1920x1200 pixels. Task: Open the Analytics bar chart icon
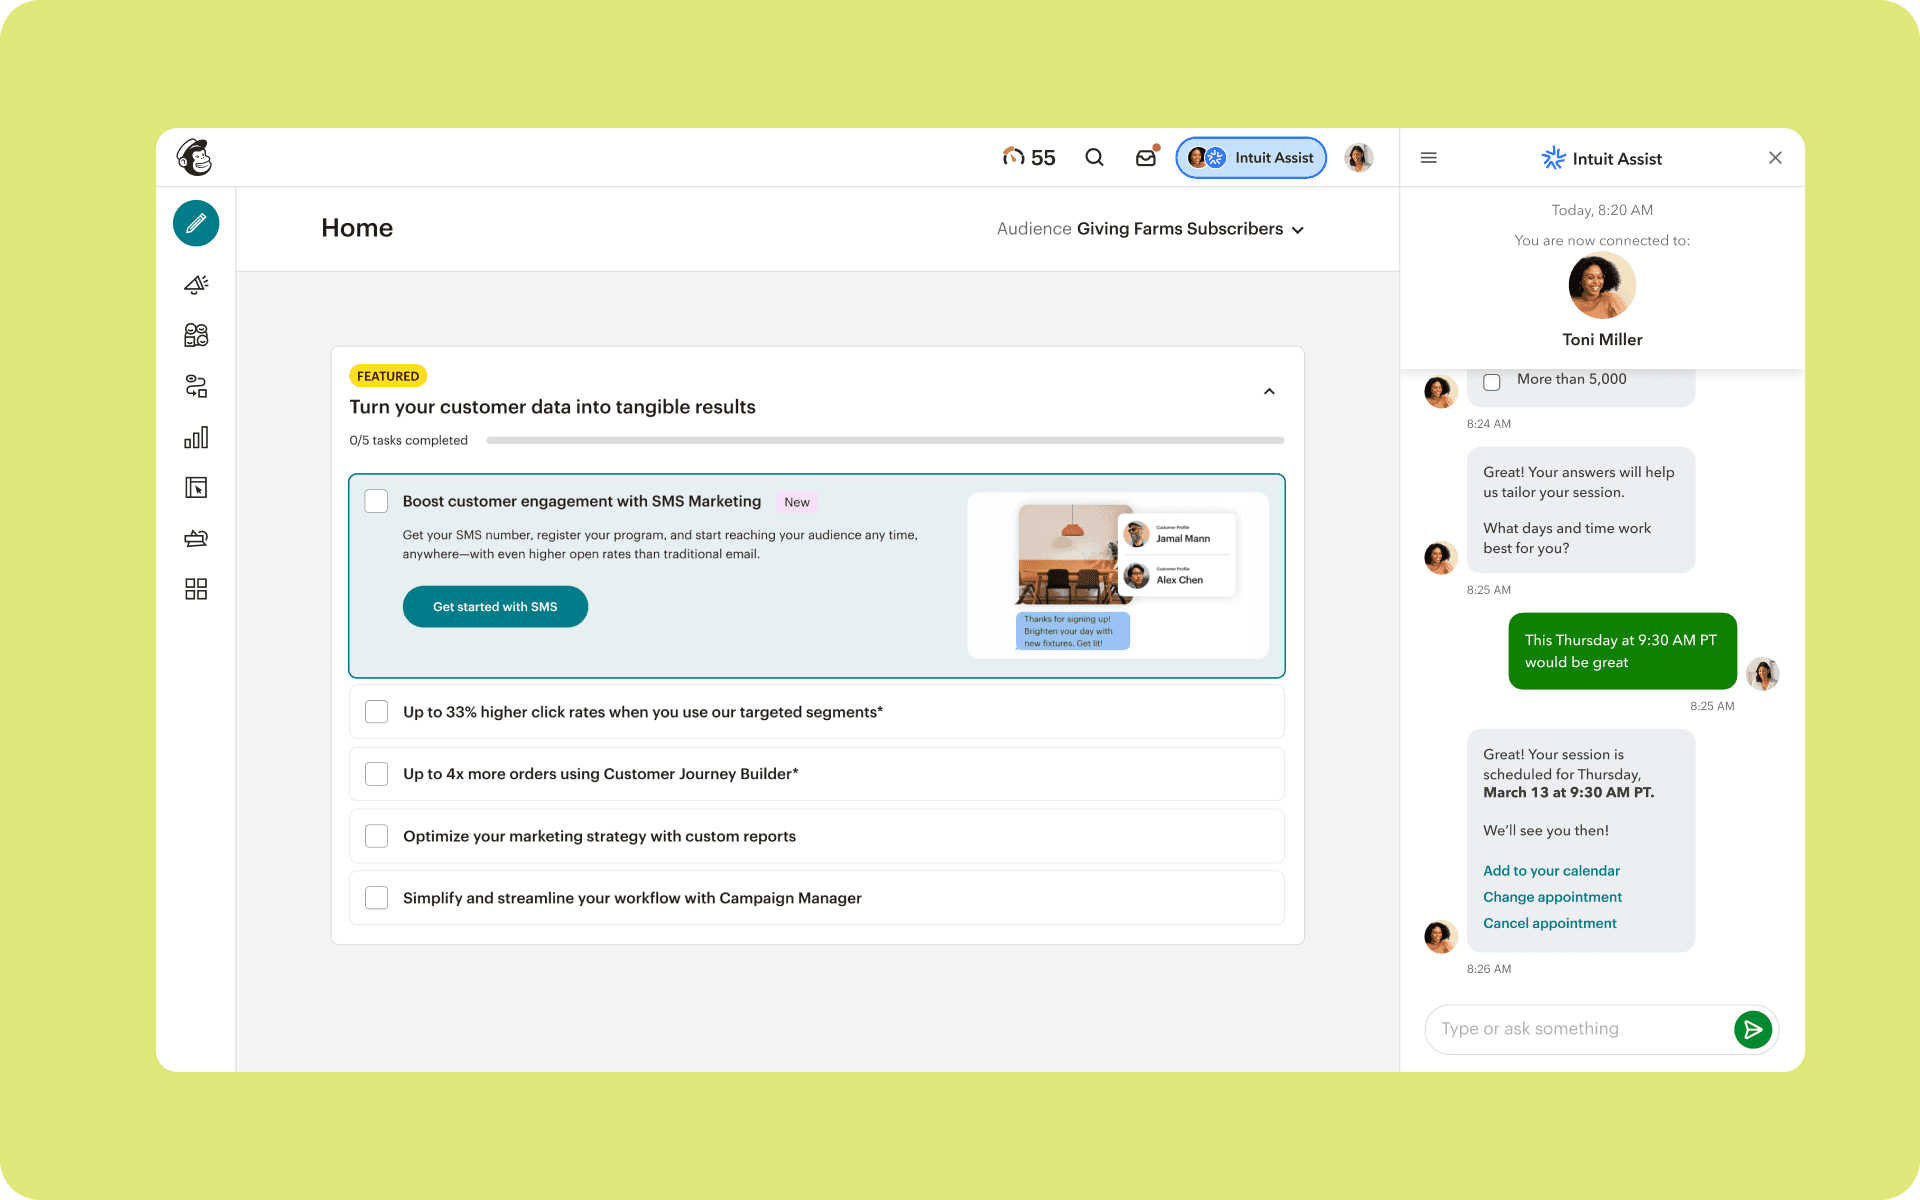tap(196, 437)
